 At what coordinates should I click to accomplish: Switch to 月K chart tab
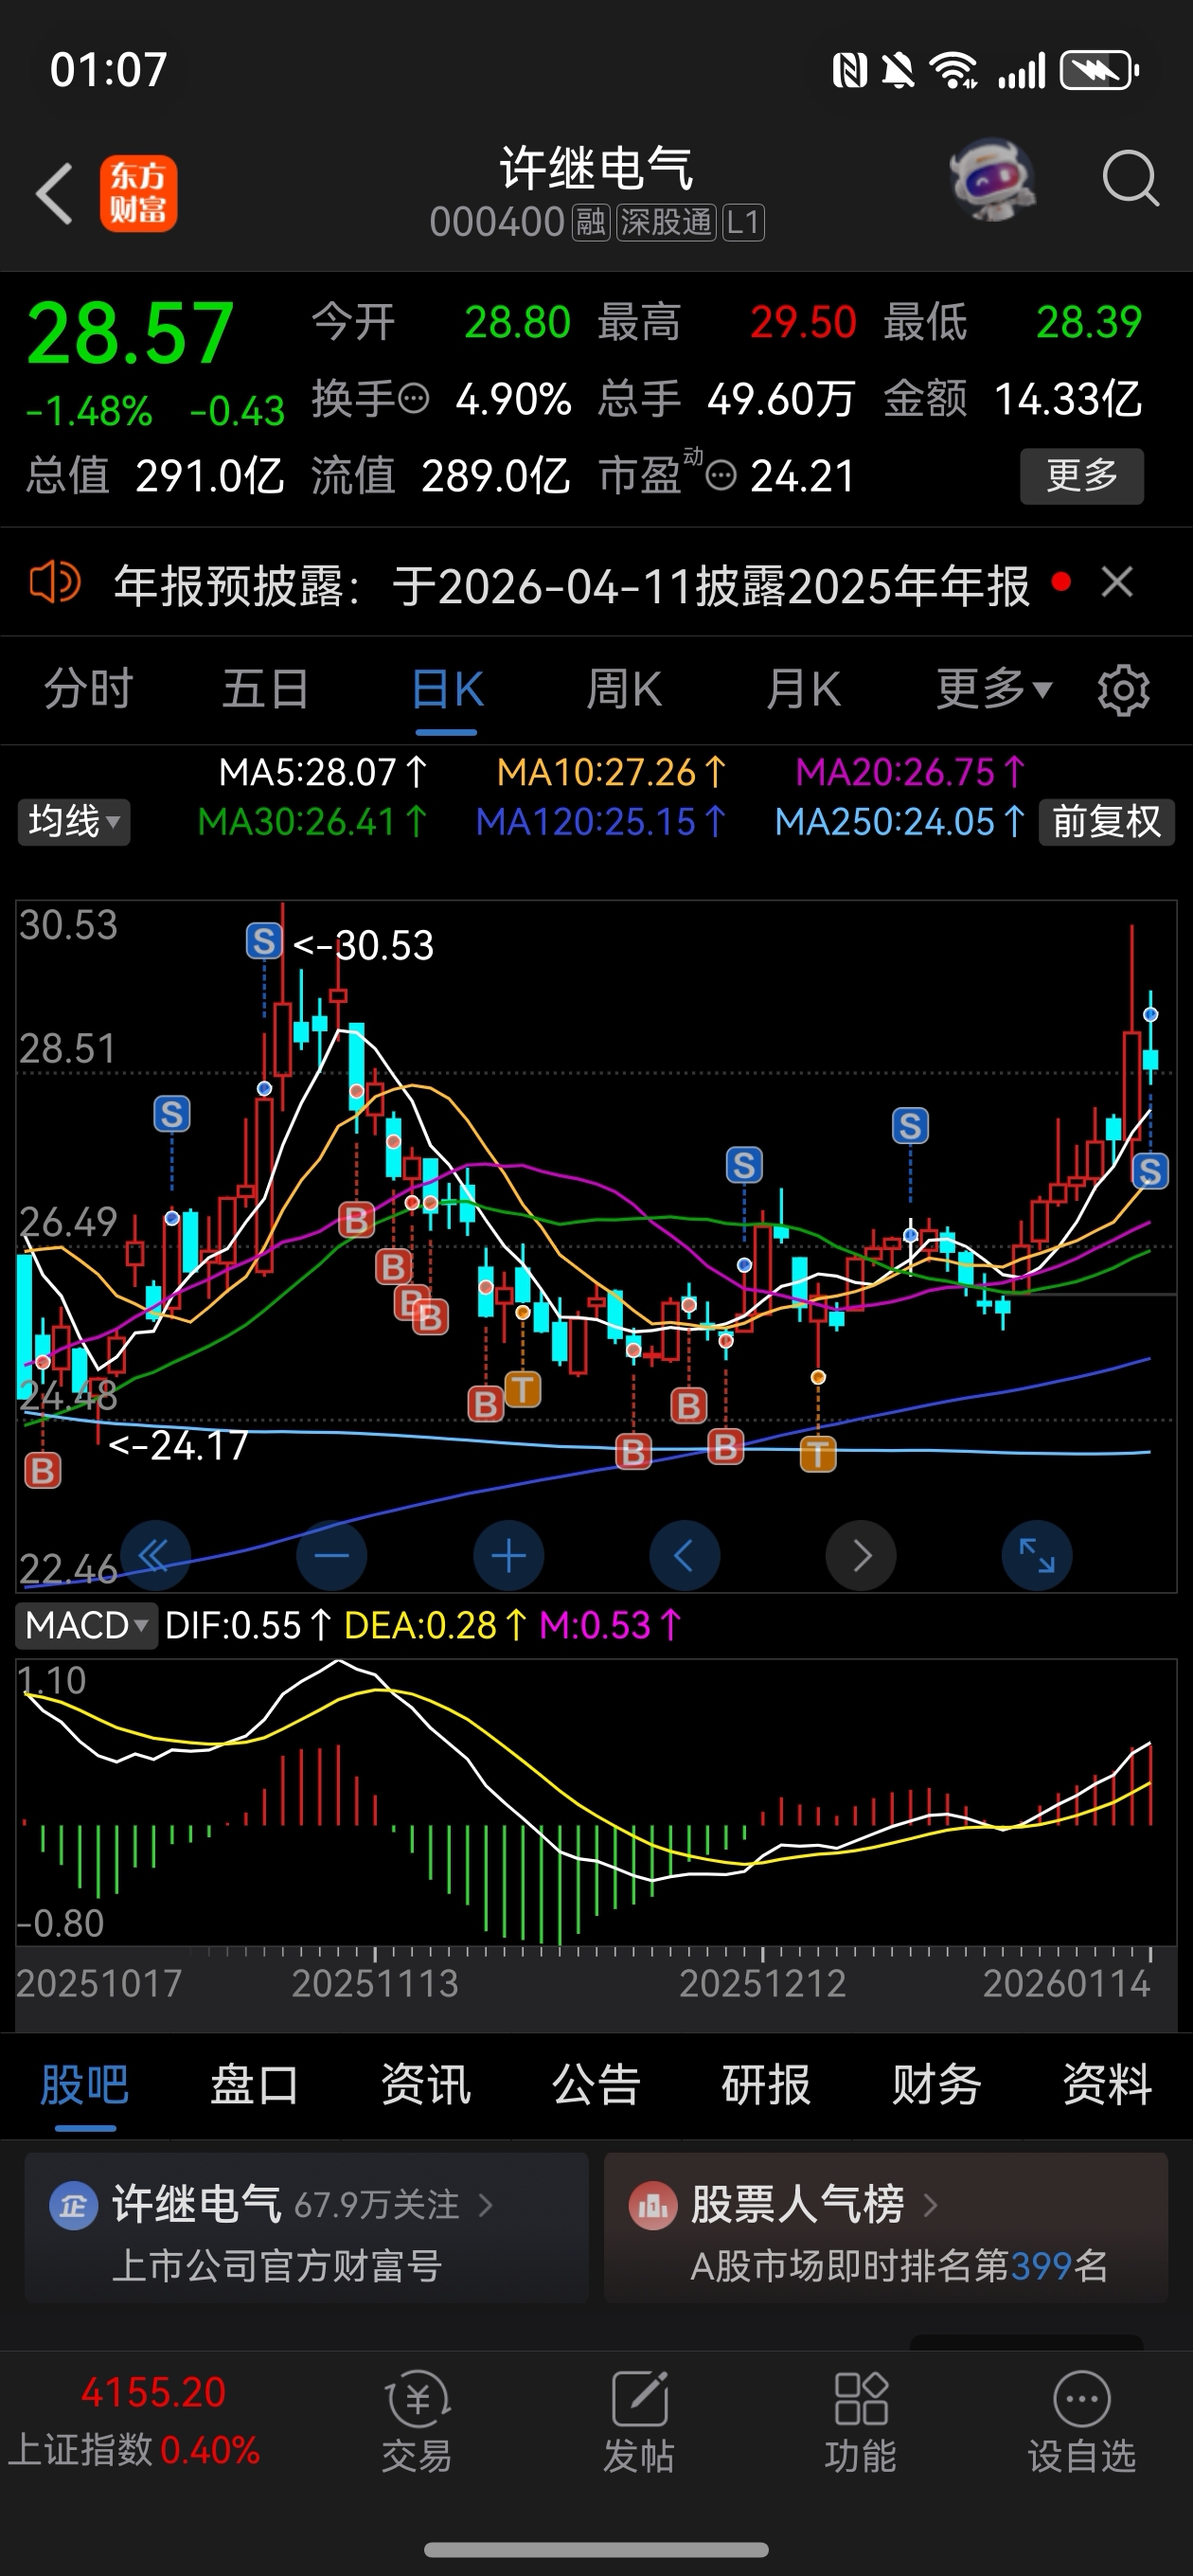point(803,689)
